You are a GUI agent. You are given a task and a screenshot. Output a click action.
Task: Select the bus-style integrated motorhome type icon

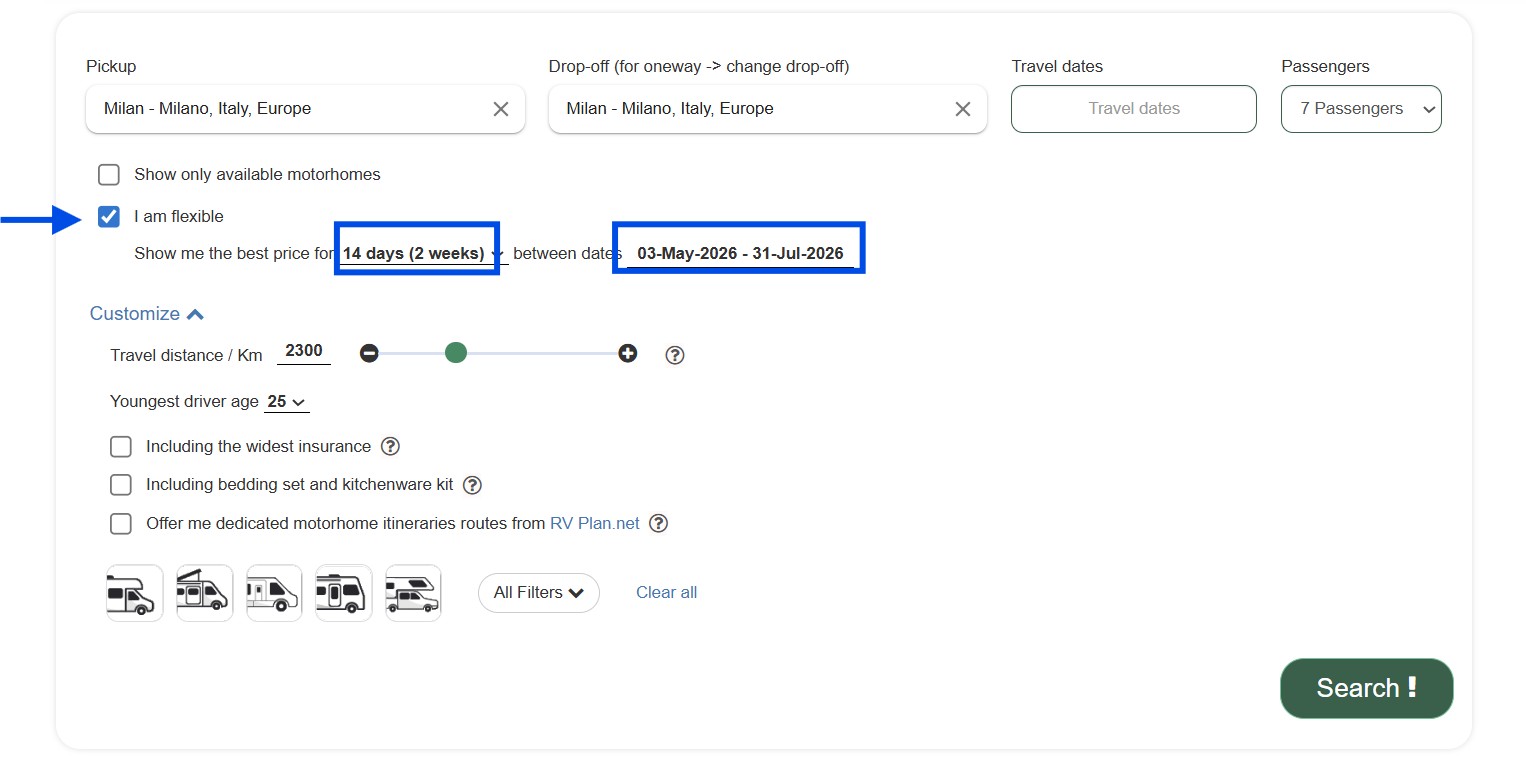[343, 593]
